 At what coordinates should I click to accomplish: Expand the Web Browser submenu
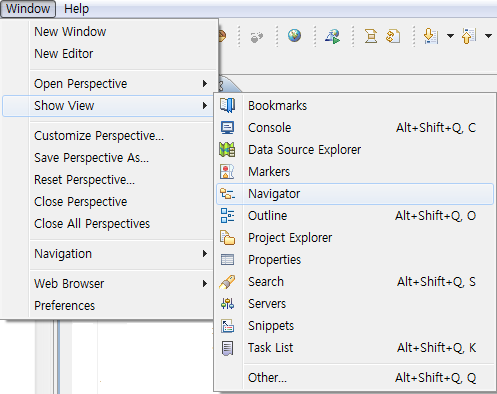121,284
